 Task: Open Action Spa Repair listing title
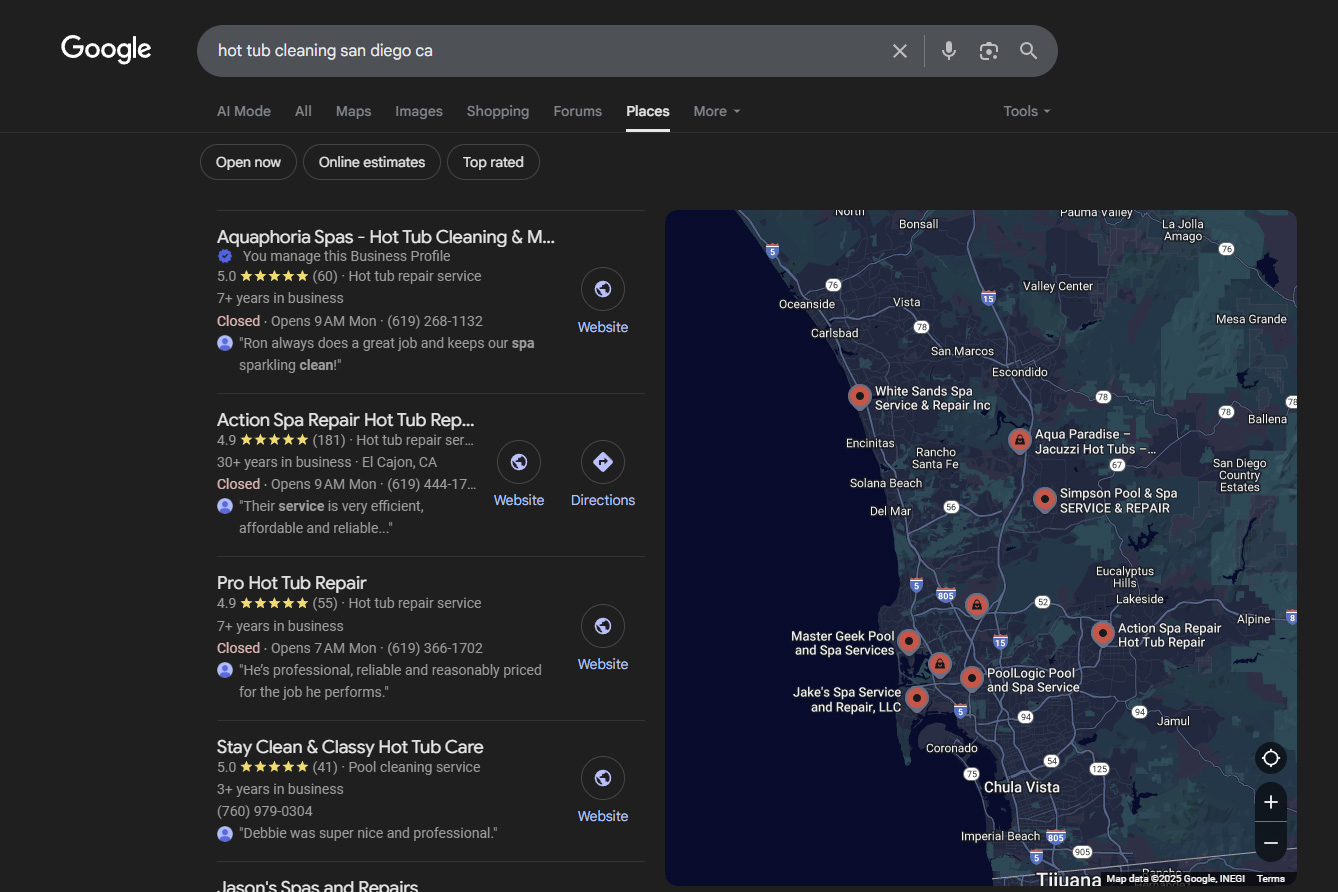pyautogui.click(x=346, y=420)
